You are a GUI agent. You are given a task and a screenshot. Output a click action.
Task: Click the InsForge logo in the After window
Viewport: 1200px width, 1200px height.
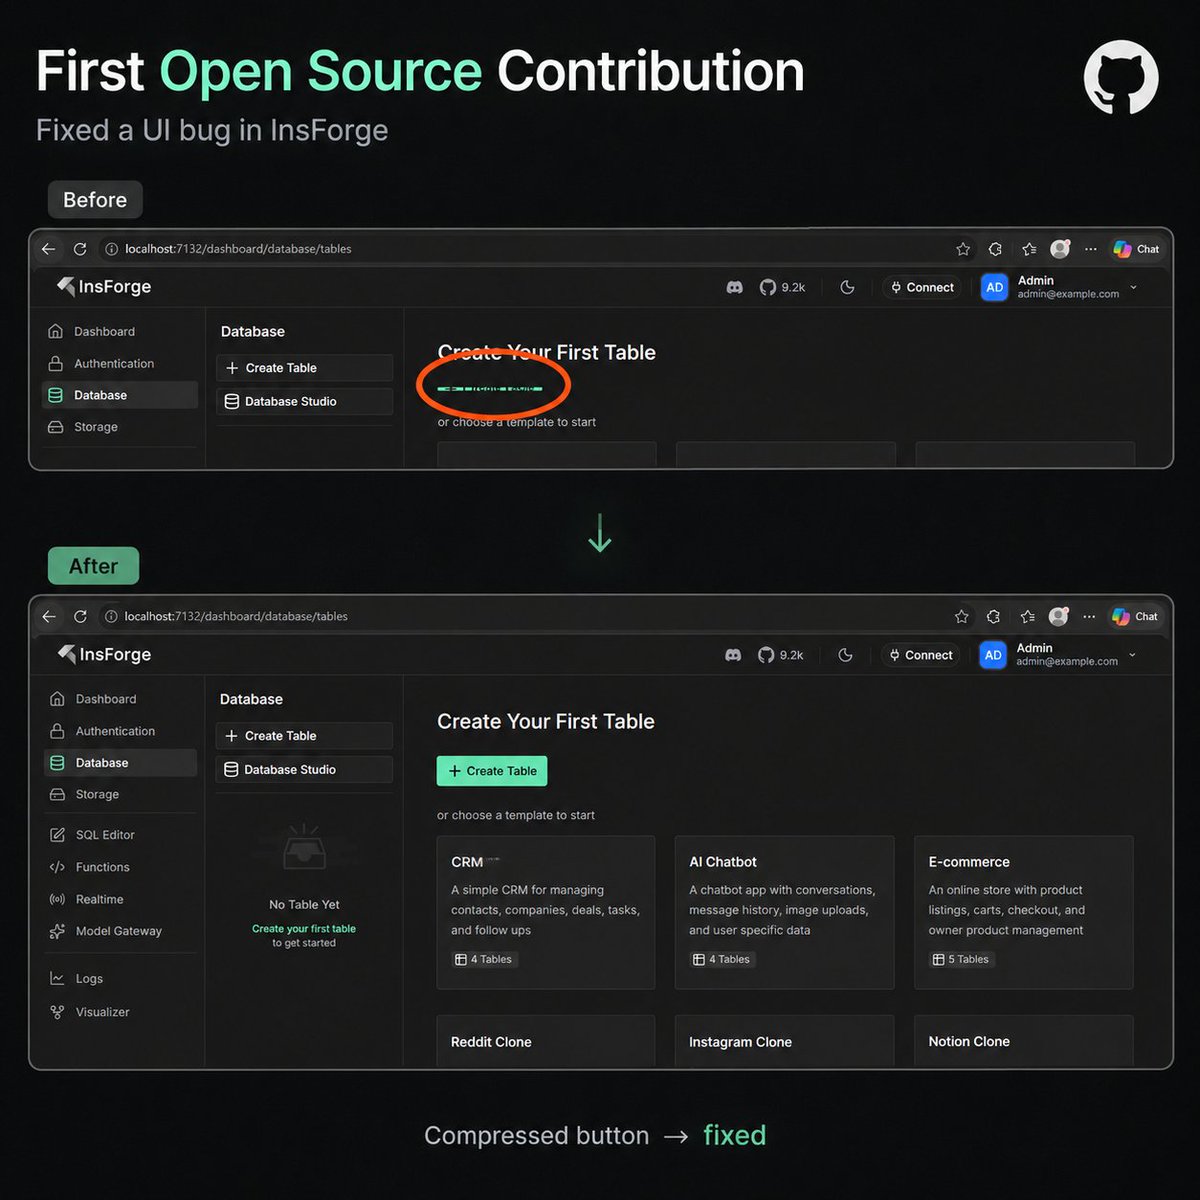pyautogui.click(x=104, y=654)
